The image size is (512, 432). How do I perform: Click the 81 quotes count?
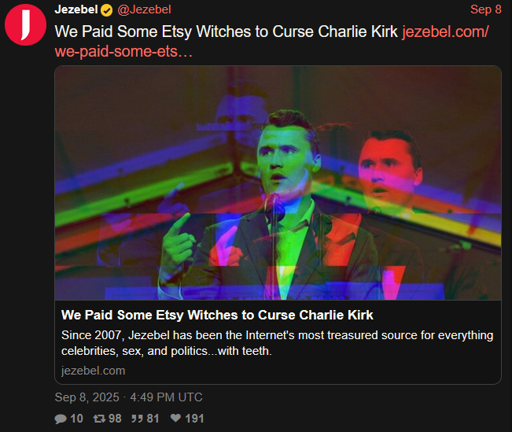(x=153, y=419)
